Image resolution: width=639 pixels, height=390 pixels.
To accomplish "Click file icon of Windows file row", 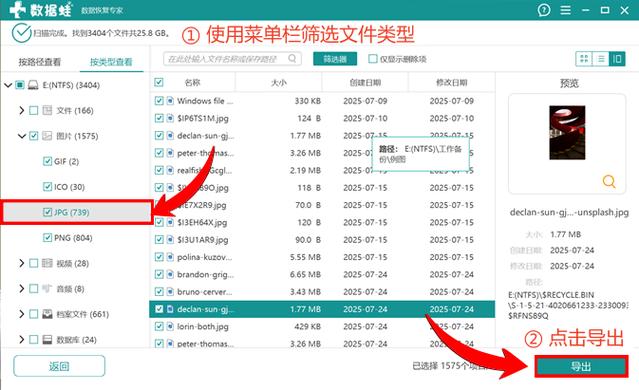I will point(170,101).
